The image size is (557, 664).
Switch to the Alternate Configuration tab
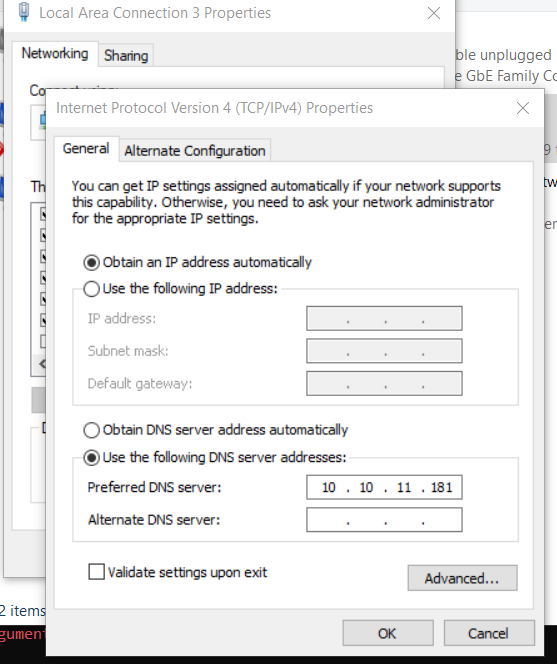pos(195,151)
